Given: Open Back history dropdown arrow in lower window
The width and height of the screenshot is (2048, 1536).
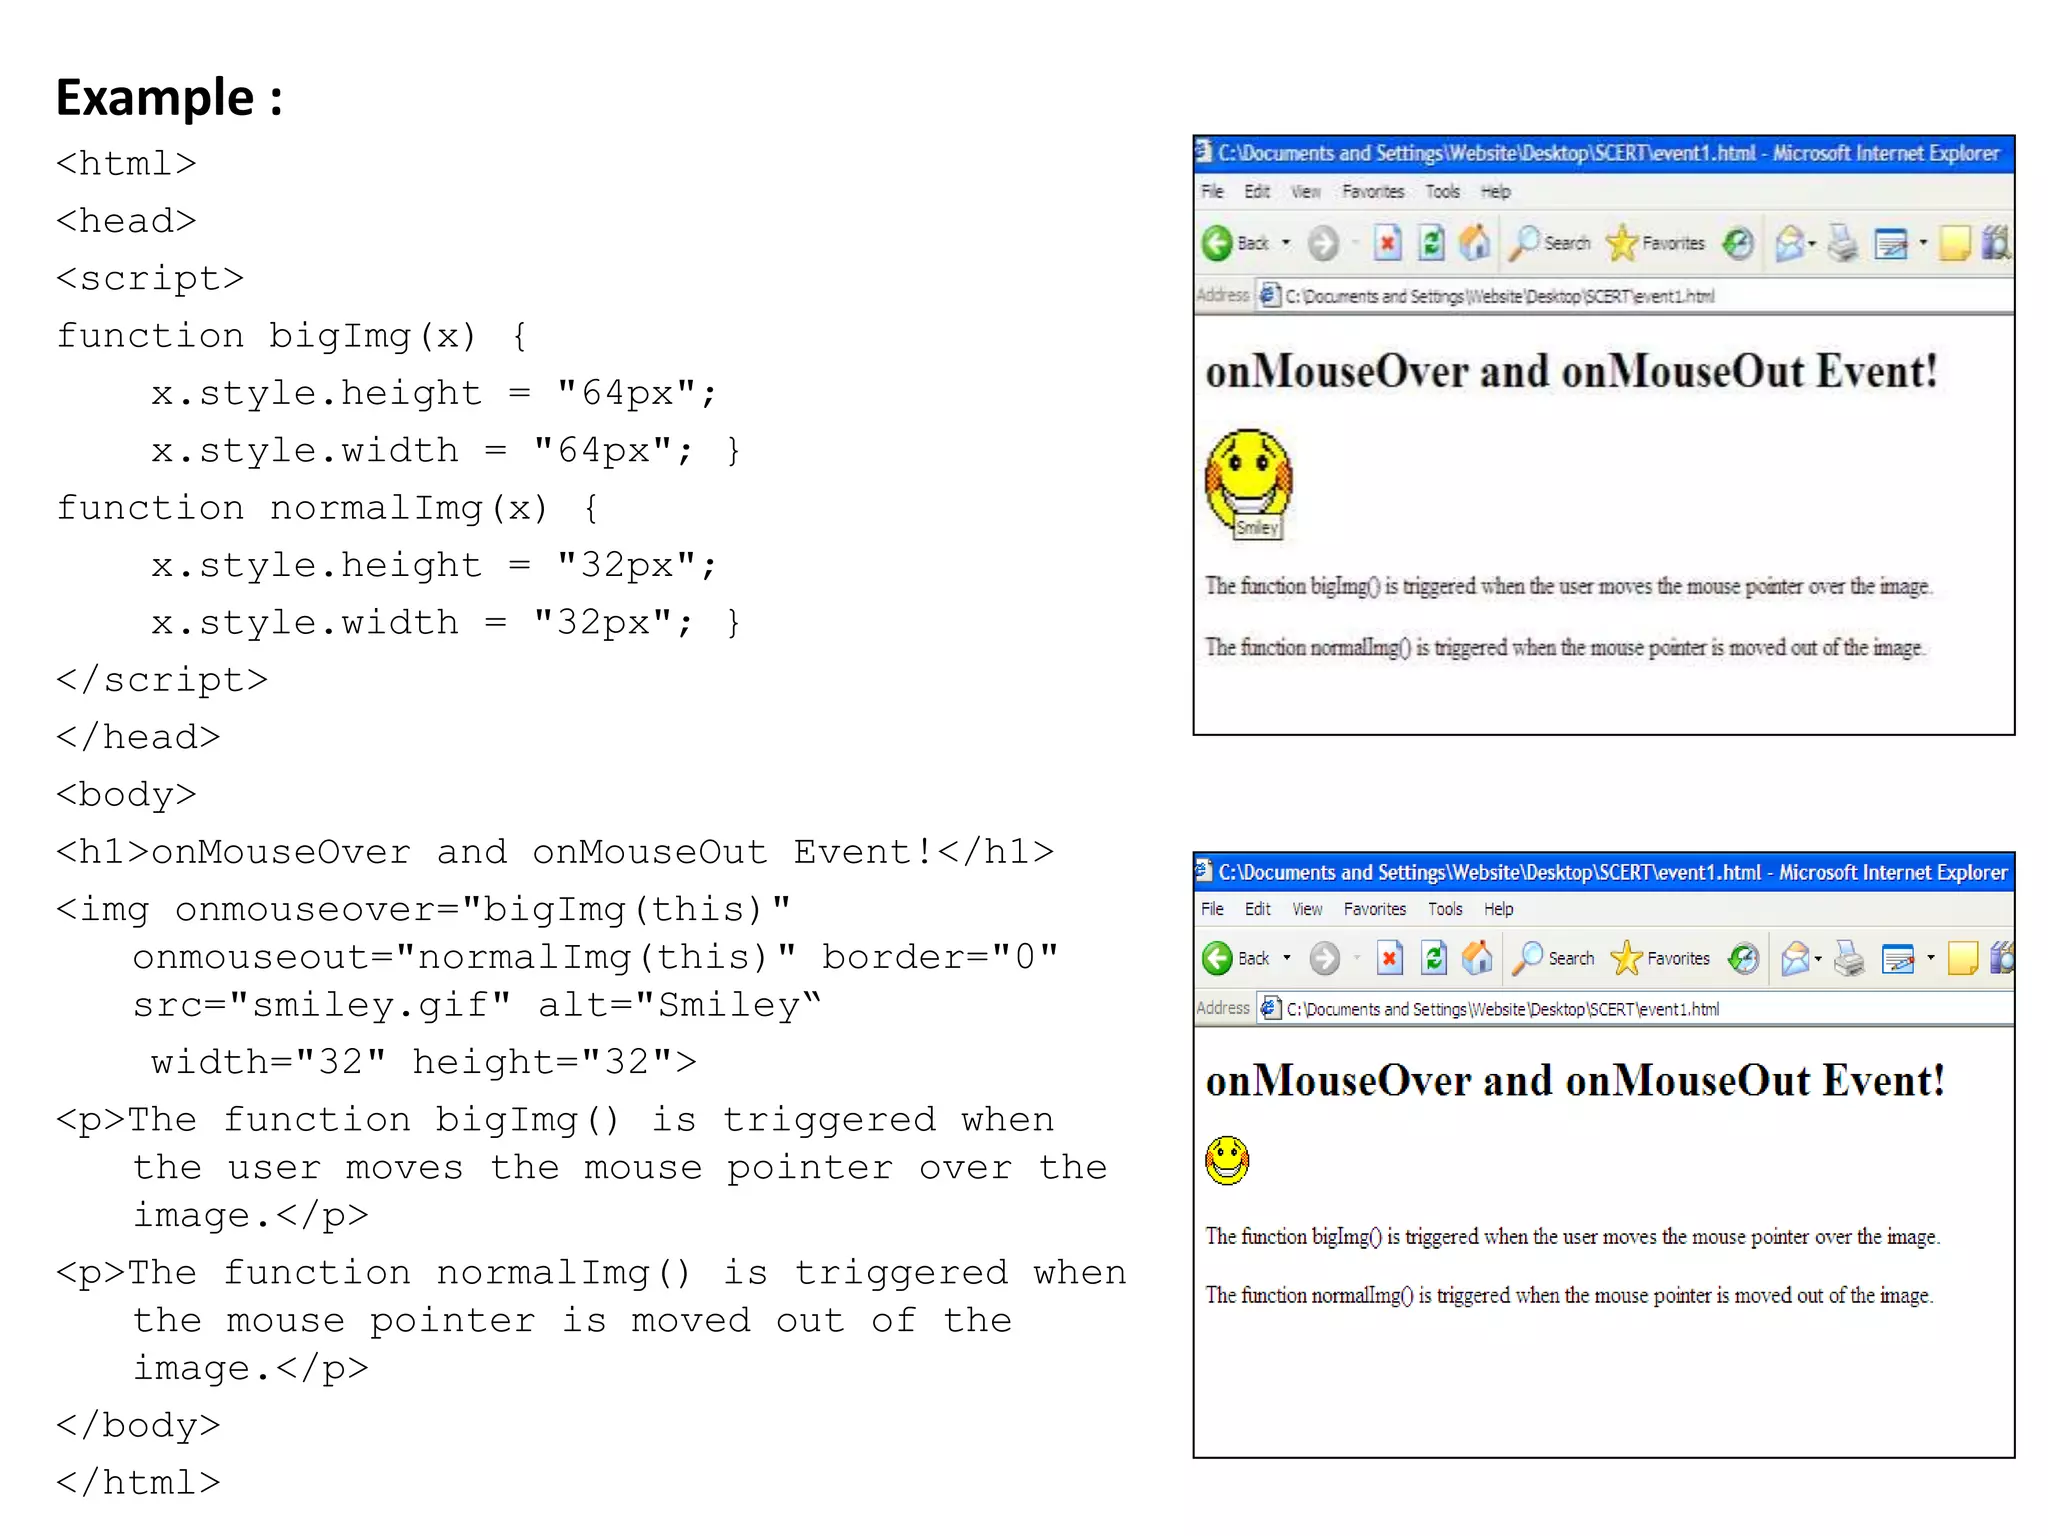Looking at the screenshot, I should pyautogui.click(x=1287, y=958).
